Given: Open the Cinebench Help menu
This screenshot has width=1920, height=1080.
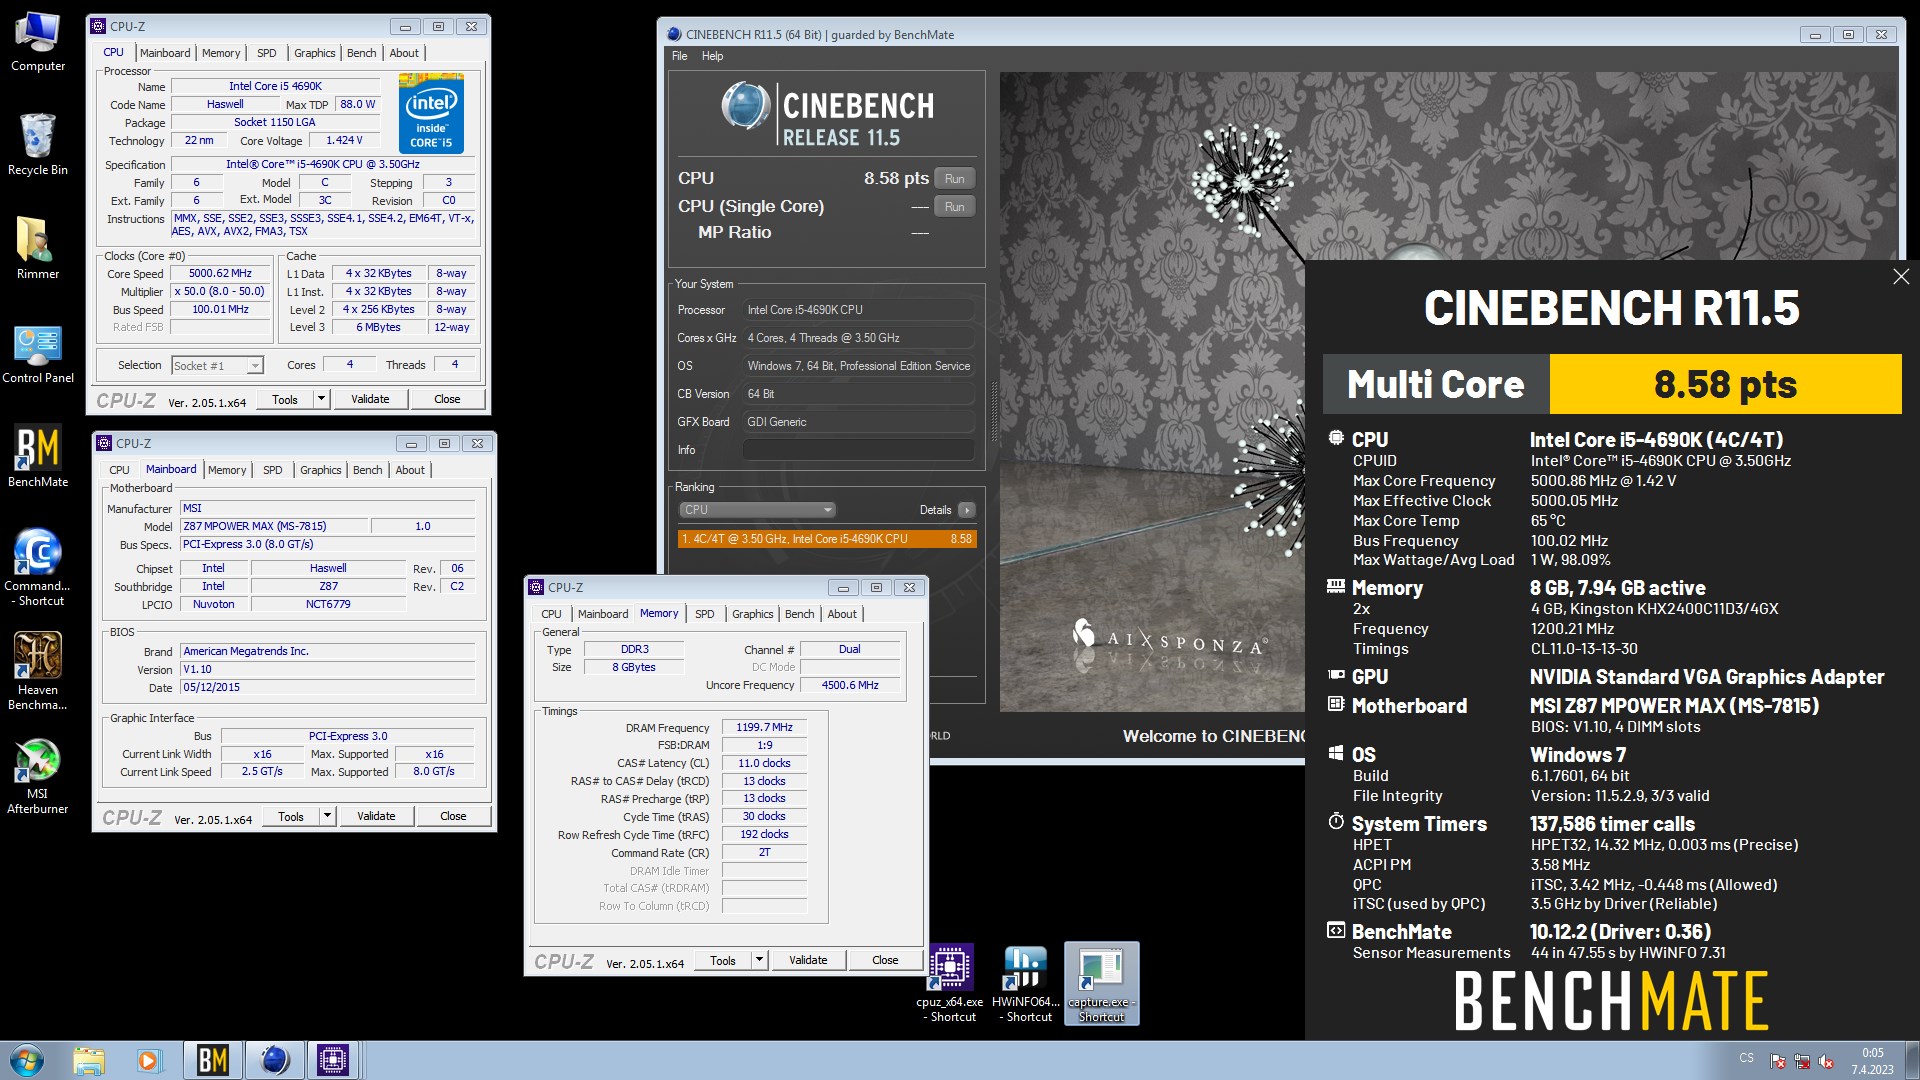Looking at the screenshot, I should 712,56.
